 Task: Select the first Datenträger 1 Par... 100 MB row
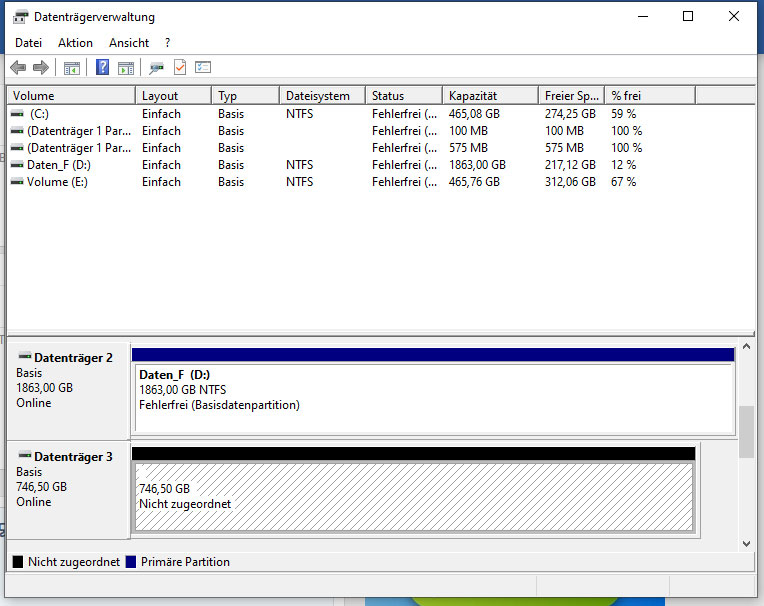[351, 131]
